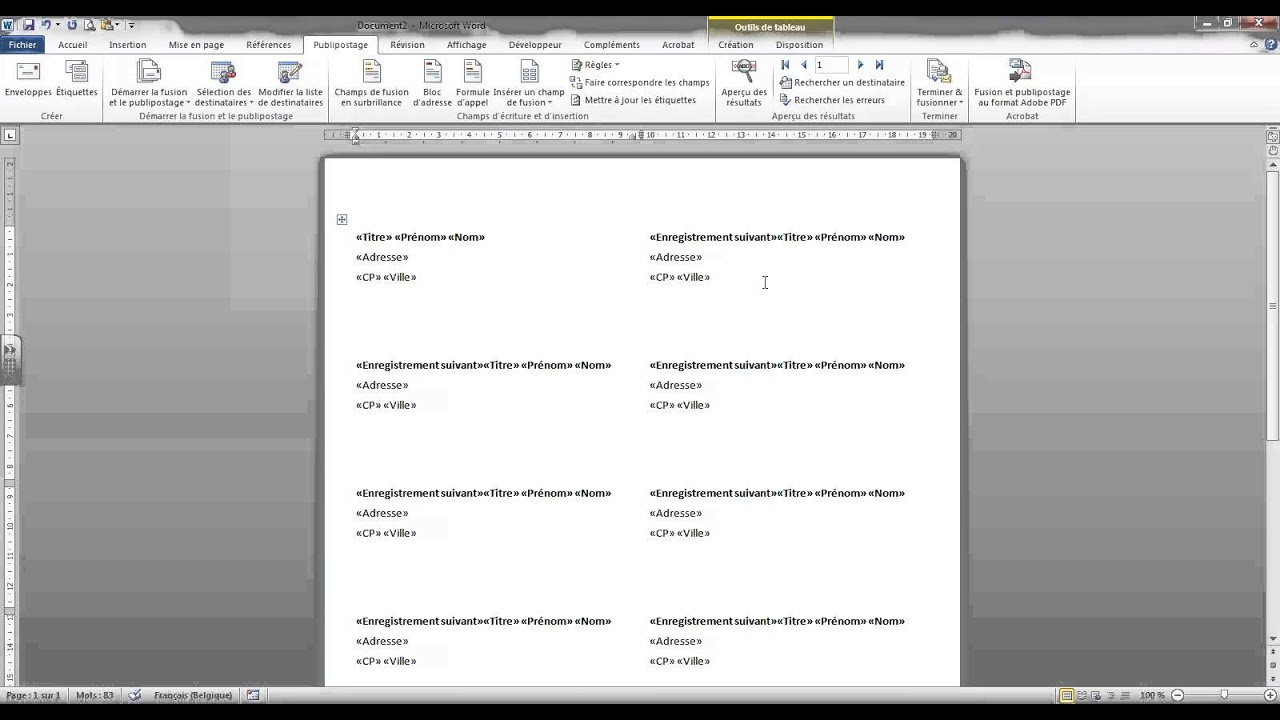
Task: Click the macro recording status icon
Action: (x=253, y=695)
